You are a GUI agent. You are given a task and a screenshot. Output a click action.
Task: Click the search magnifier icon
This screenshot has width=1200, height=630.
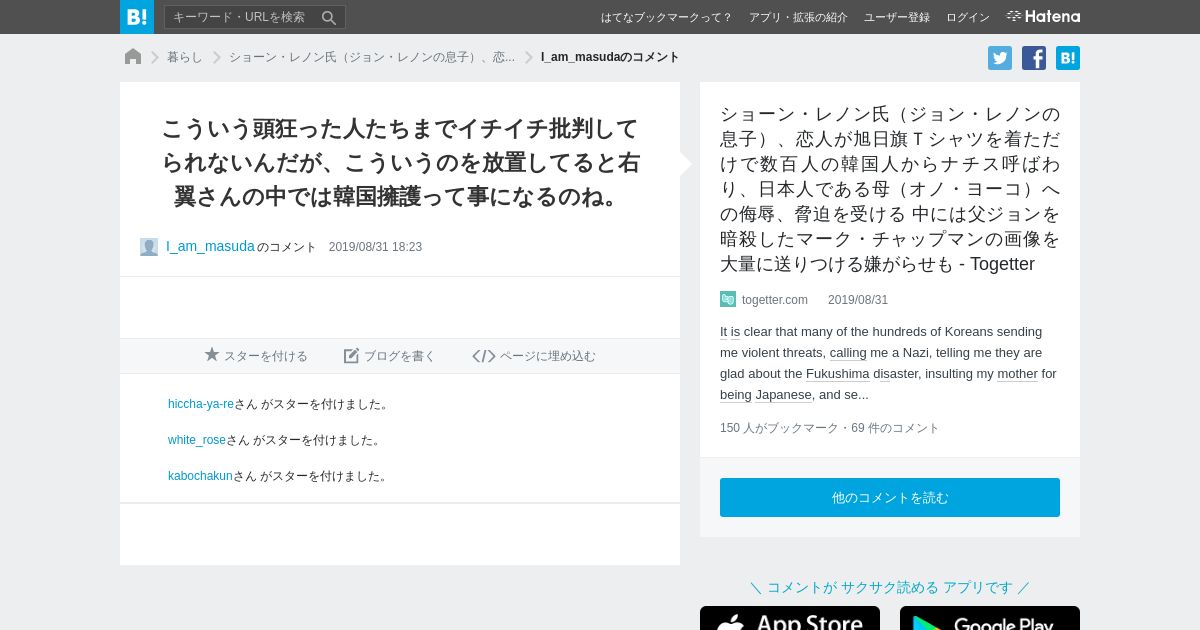329,17
